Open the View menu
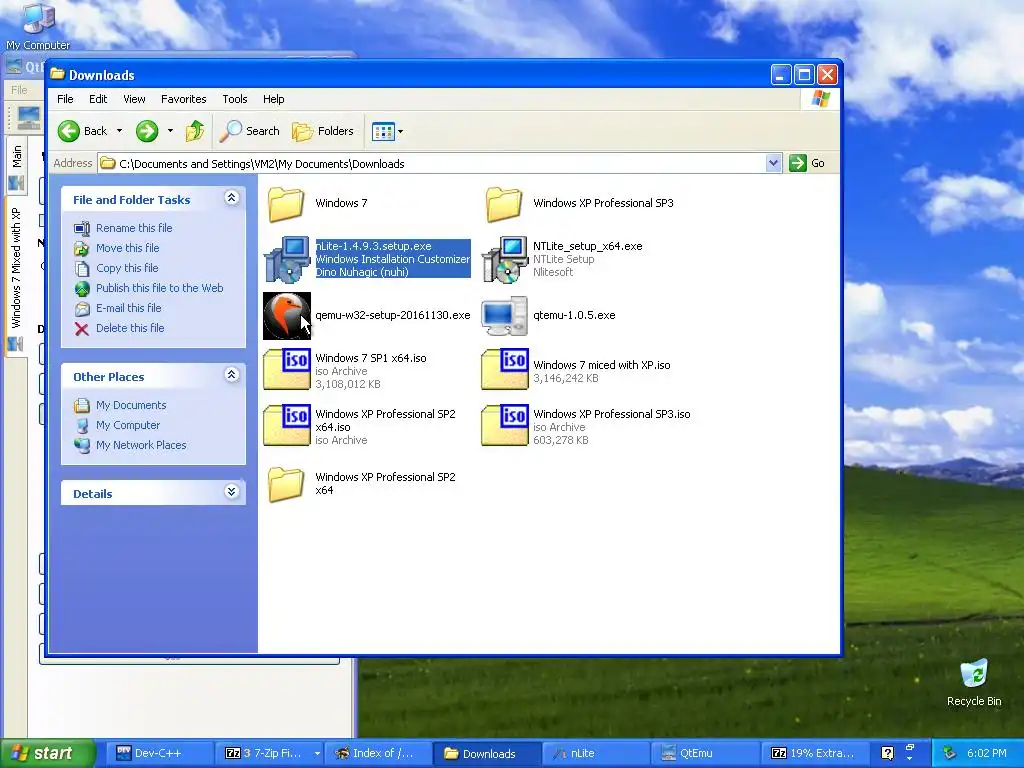 click(134, 99)
